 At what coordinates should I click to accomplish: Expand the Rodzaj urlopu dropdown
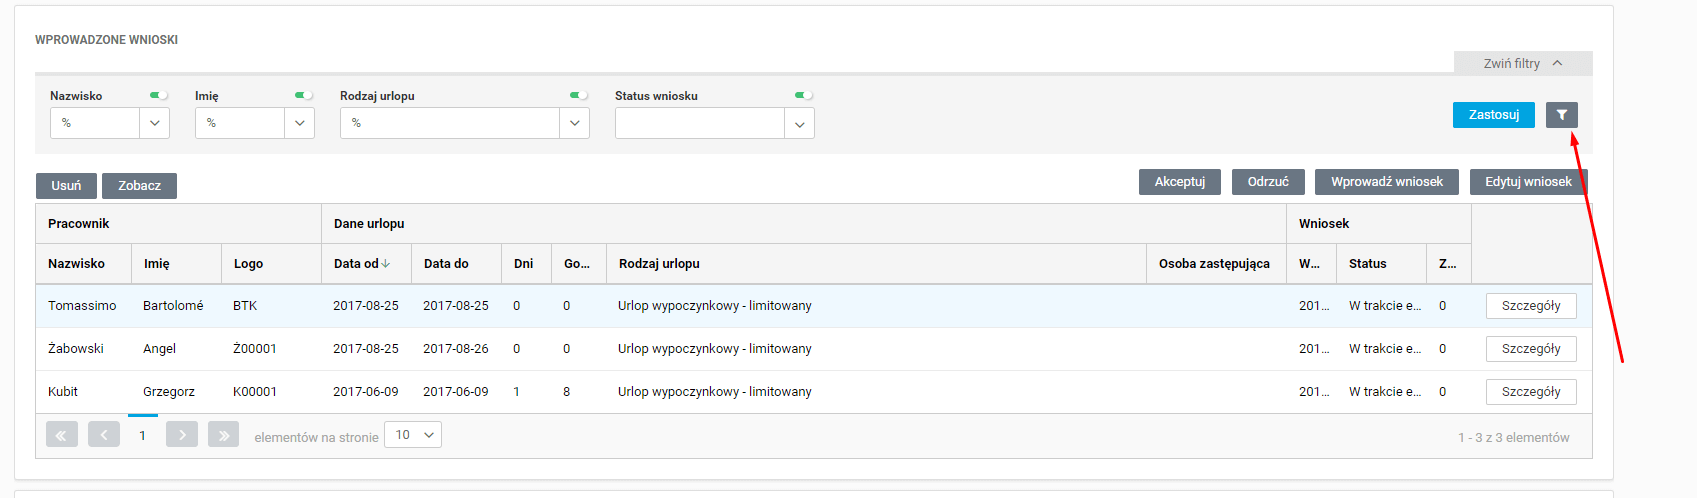pyautogui.click(x=574, y=123)
